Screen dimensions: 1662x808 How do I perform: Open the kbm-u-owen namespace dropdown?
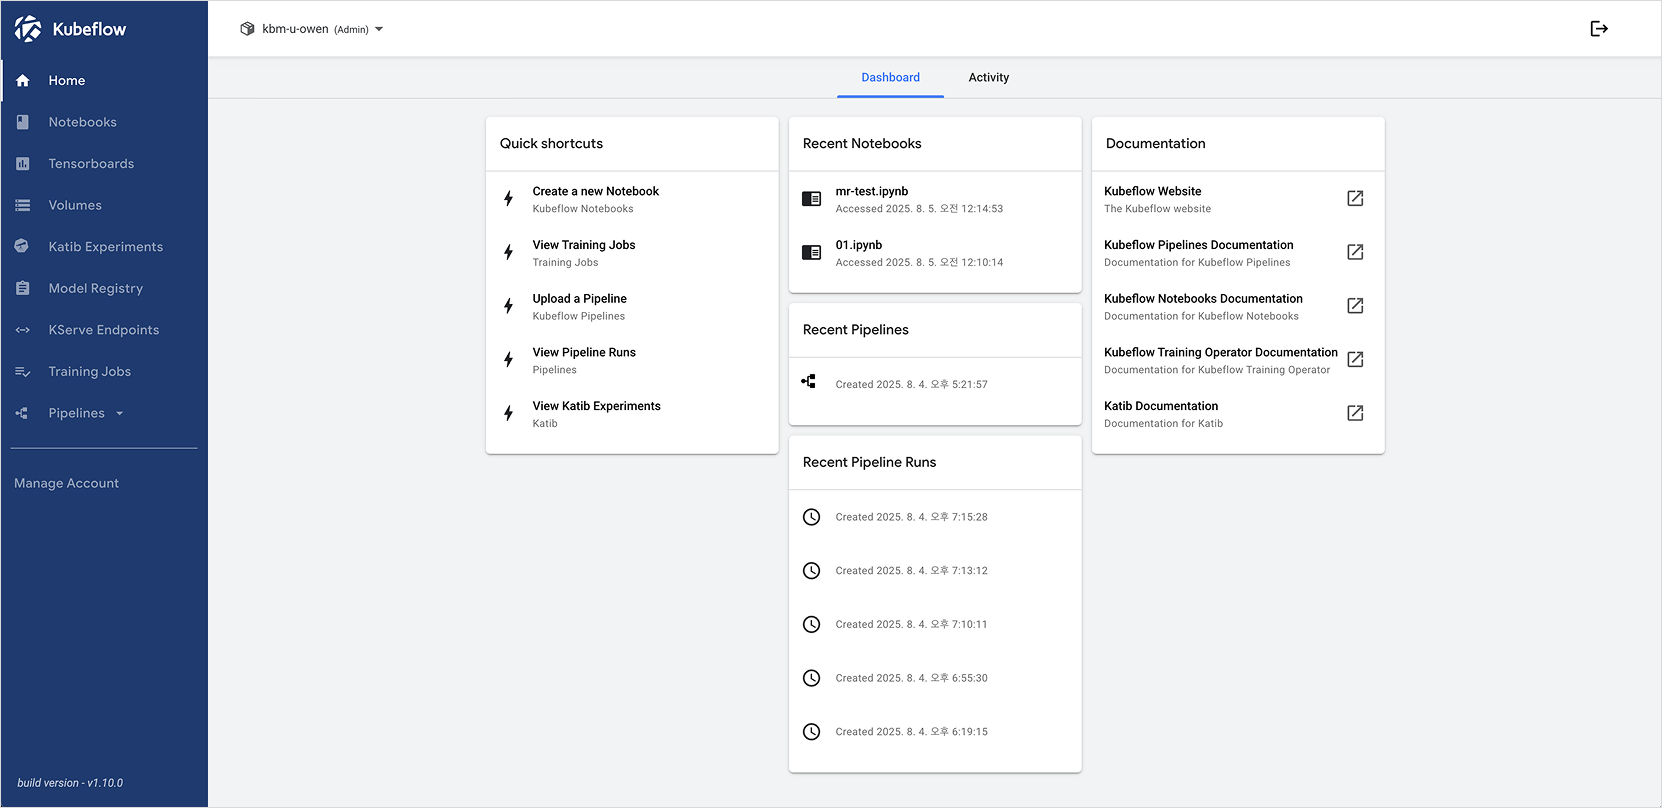point(312,29)
